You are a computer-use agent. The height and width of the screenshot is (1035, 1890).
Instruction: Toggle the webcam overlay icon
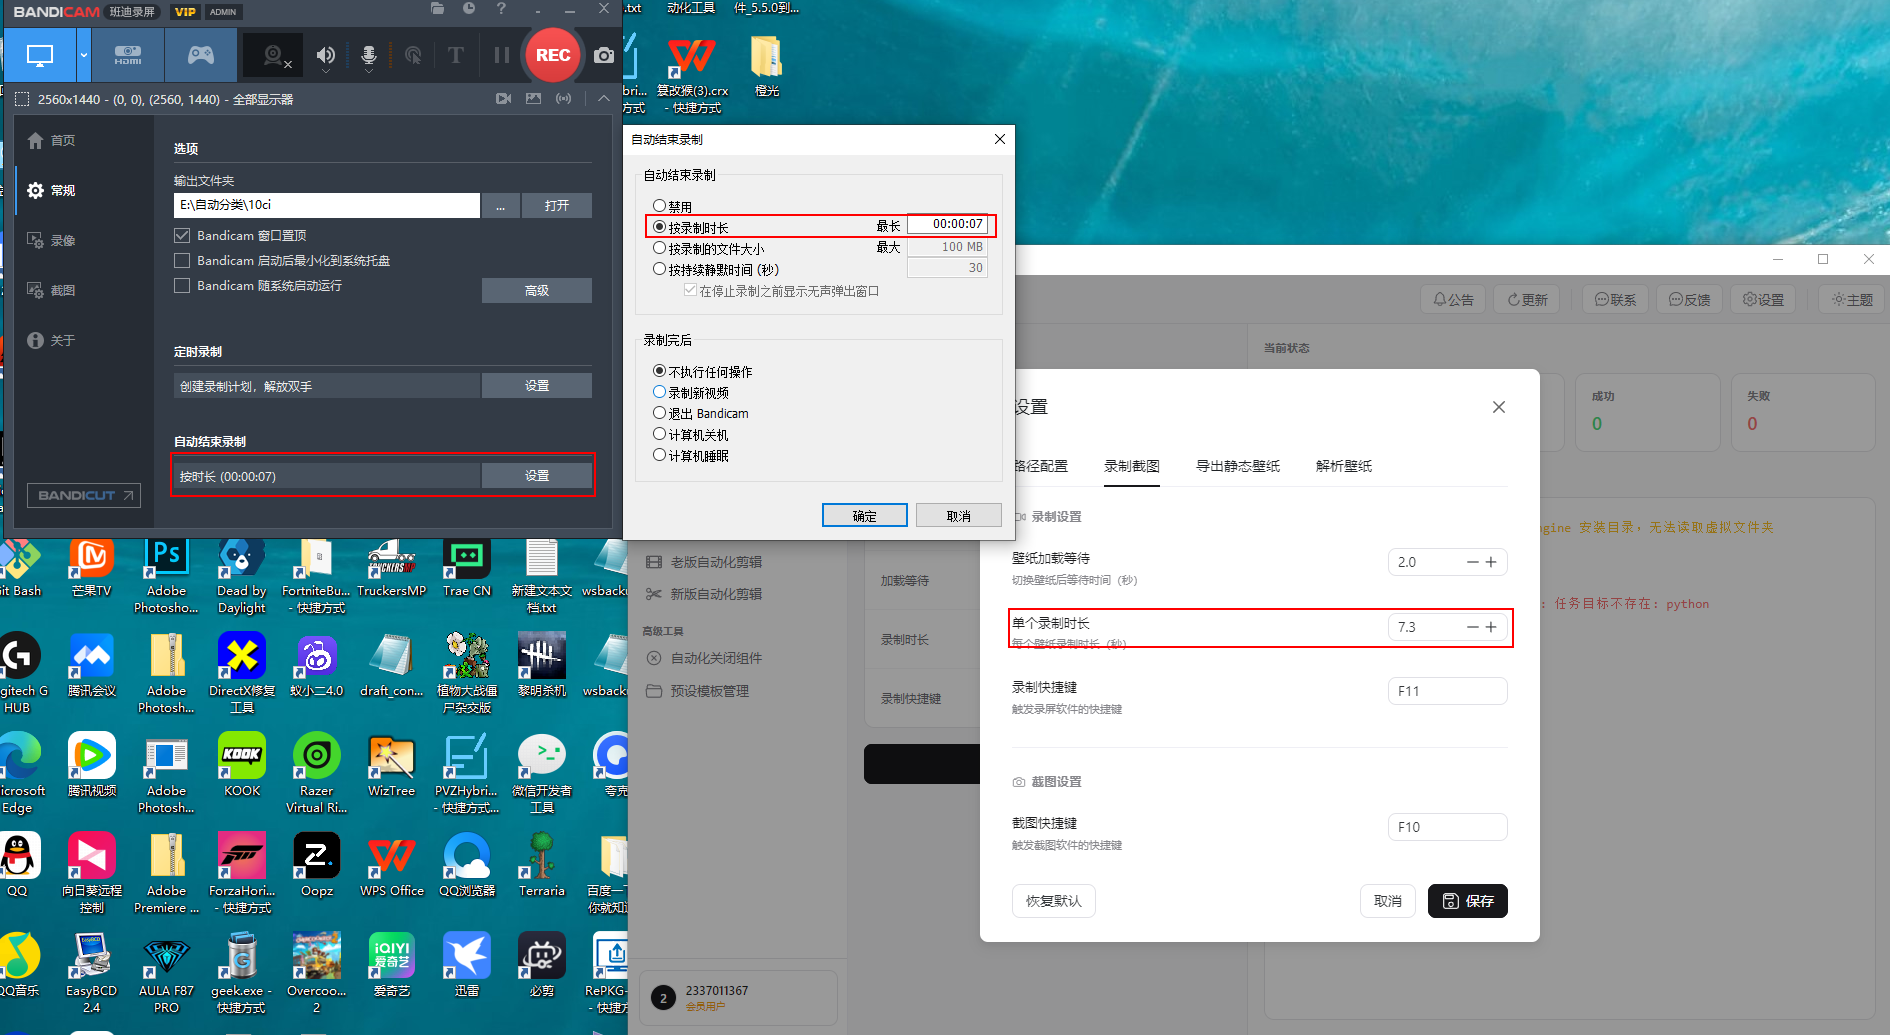click(x=273, y=55)
